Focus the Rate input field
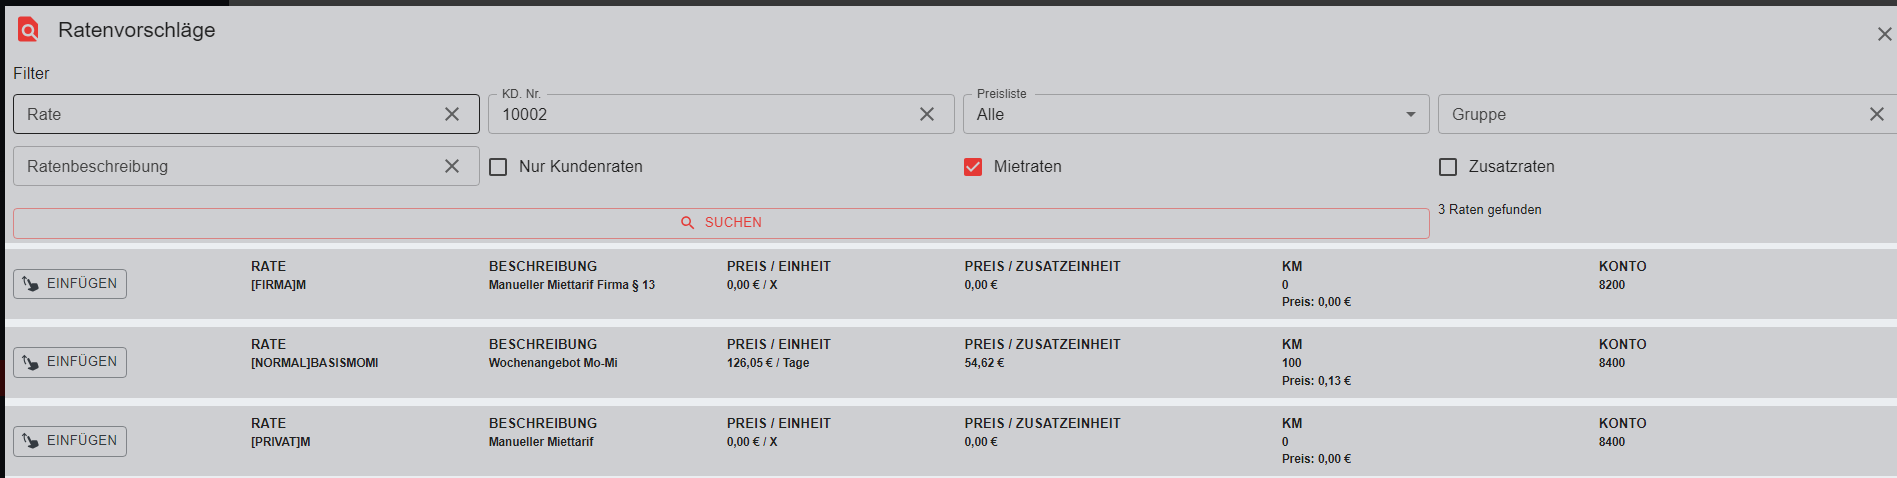Screen dimensions: 1897x478 230,115
